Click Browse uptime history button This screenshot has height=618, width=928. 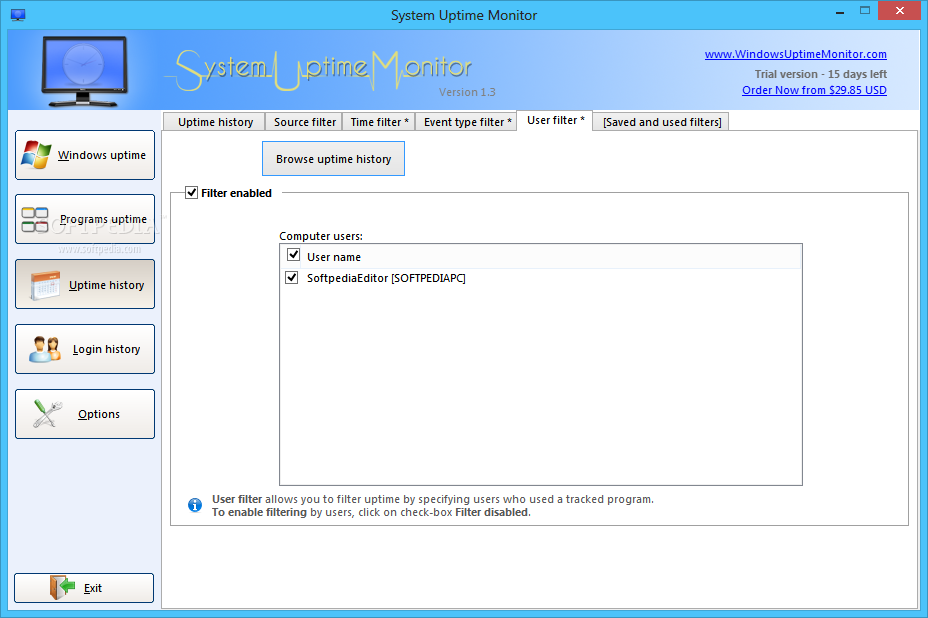click(333, 159)
